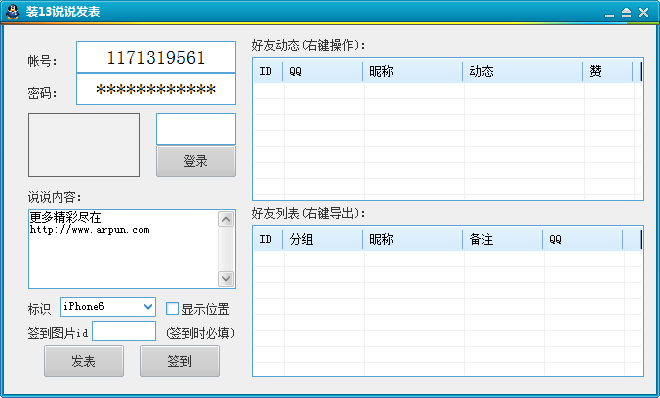Sort 好友列表 by 昵称 column
The image size is (660, 398).
click(412, 240)
